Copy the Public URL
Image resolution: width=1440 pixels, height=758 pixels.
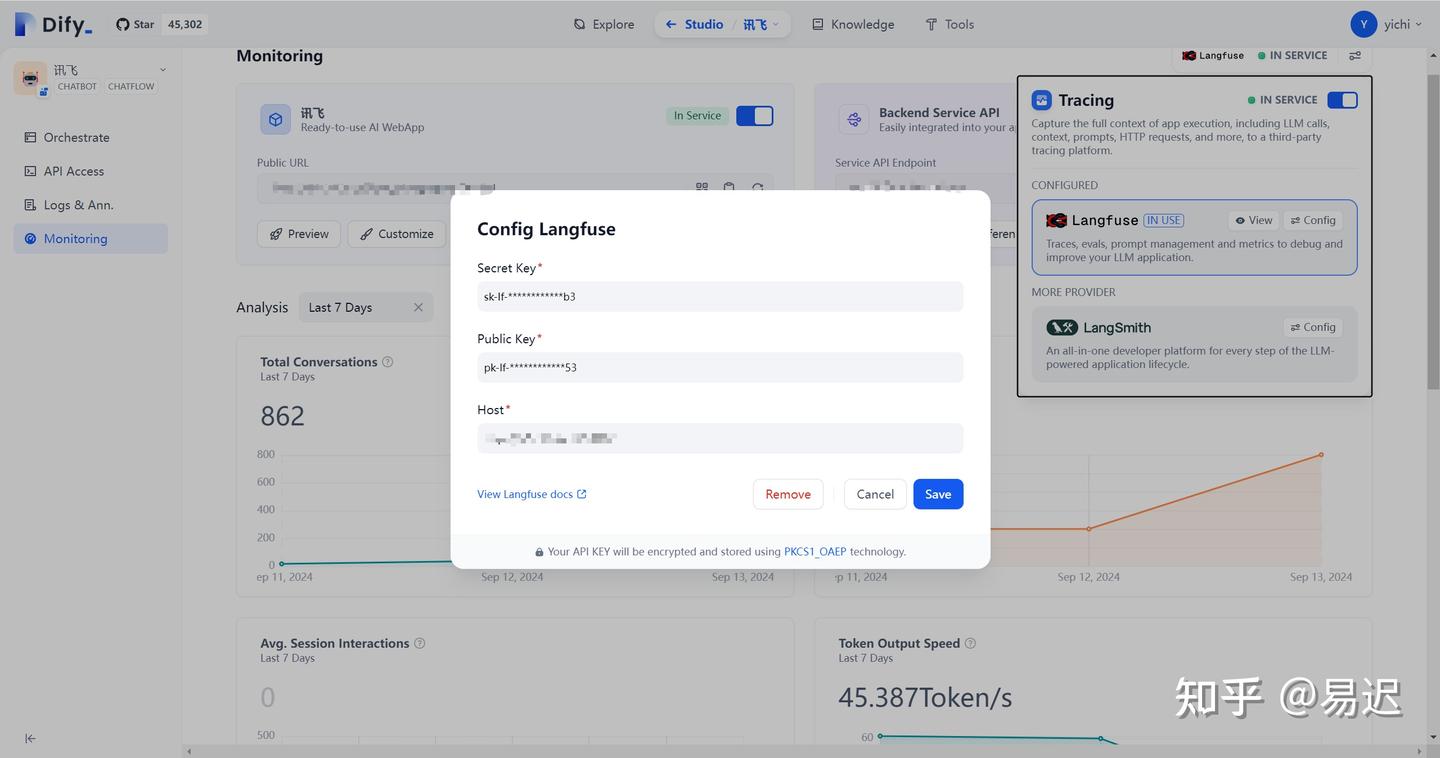[729, 188]
